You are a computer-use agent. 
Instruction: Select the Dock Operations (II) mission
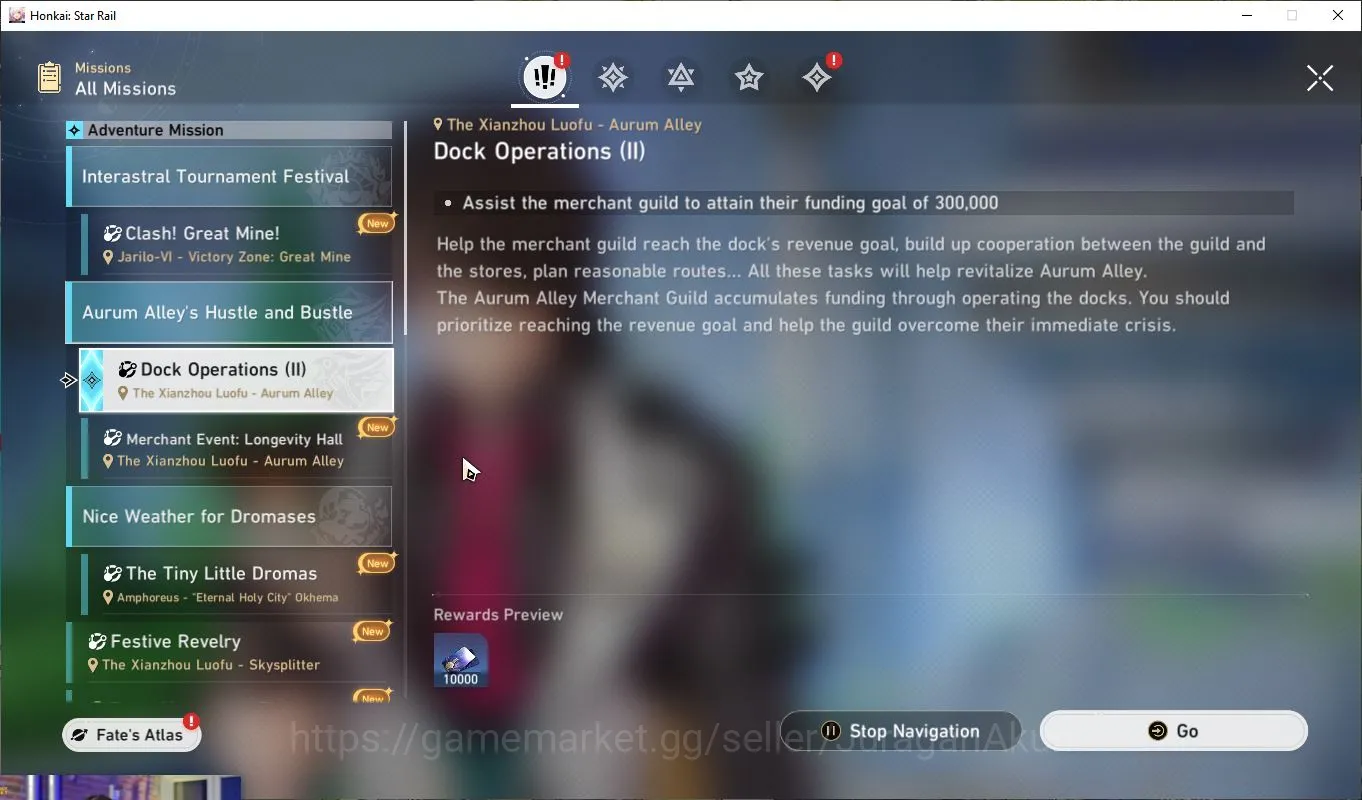pyautogui.click(x=236, y=380)
